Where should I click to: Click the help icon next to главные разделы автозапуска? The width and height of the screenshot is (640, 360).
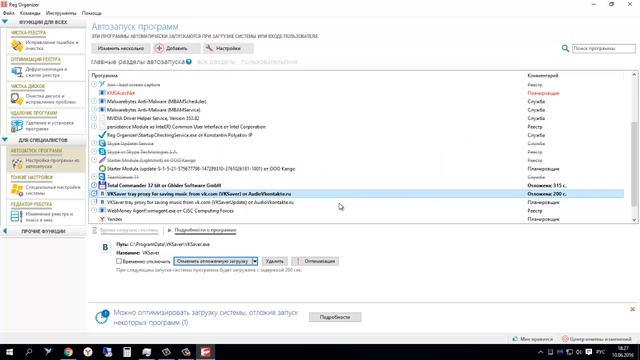click(189, 62)
